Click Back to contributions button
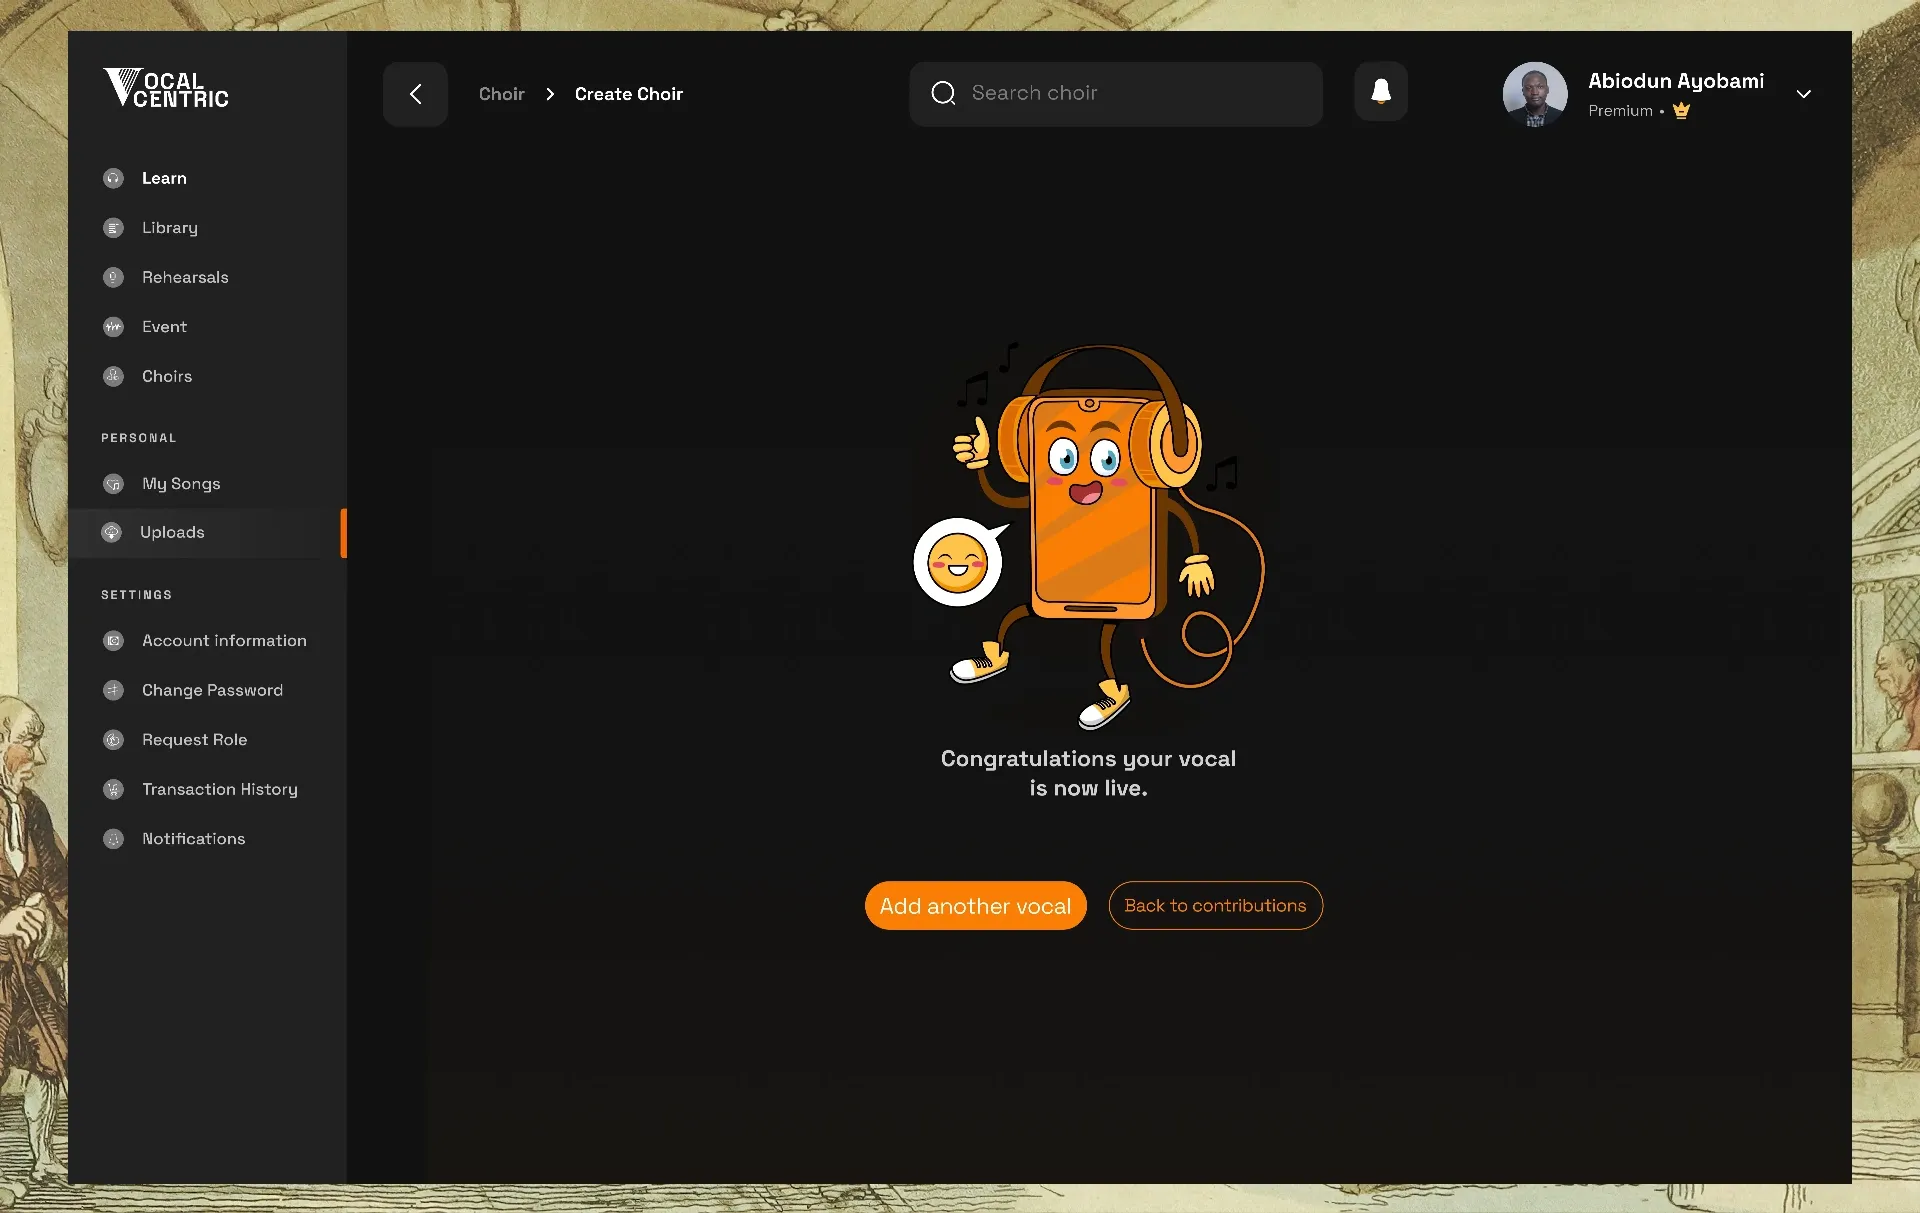1920x1213 pixels. [x=1215, y=905]
